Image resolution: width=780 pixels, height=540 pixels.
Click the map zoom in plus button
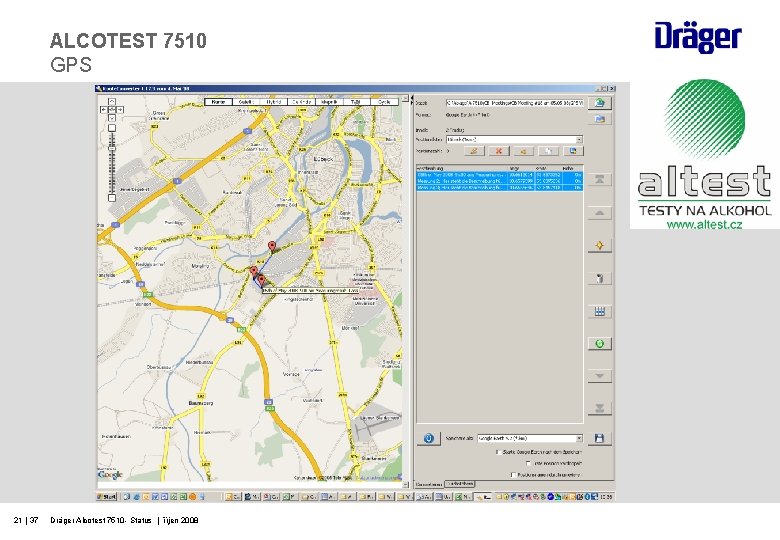[112, 128]
